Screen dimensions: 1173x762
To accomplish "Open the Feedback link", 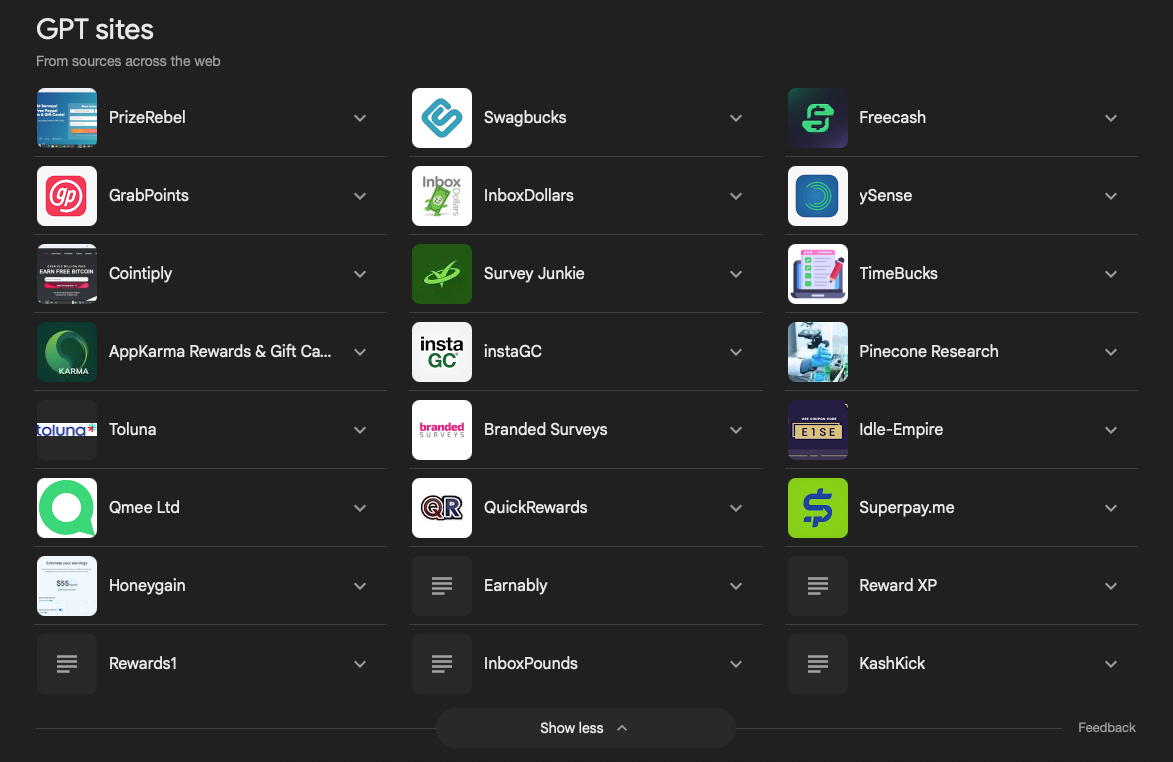I will click(x=1106, y=728).
